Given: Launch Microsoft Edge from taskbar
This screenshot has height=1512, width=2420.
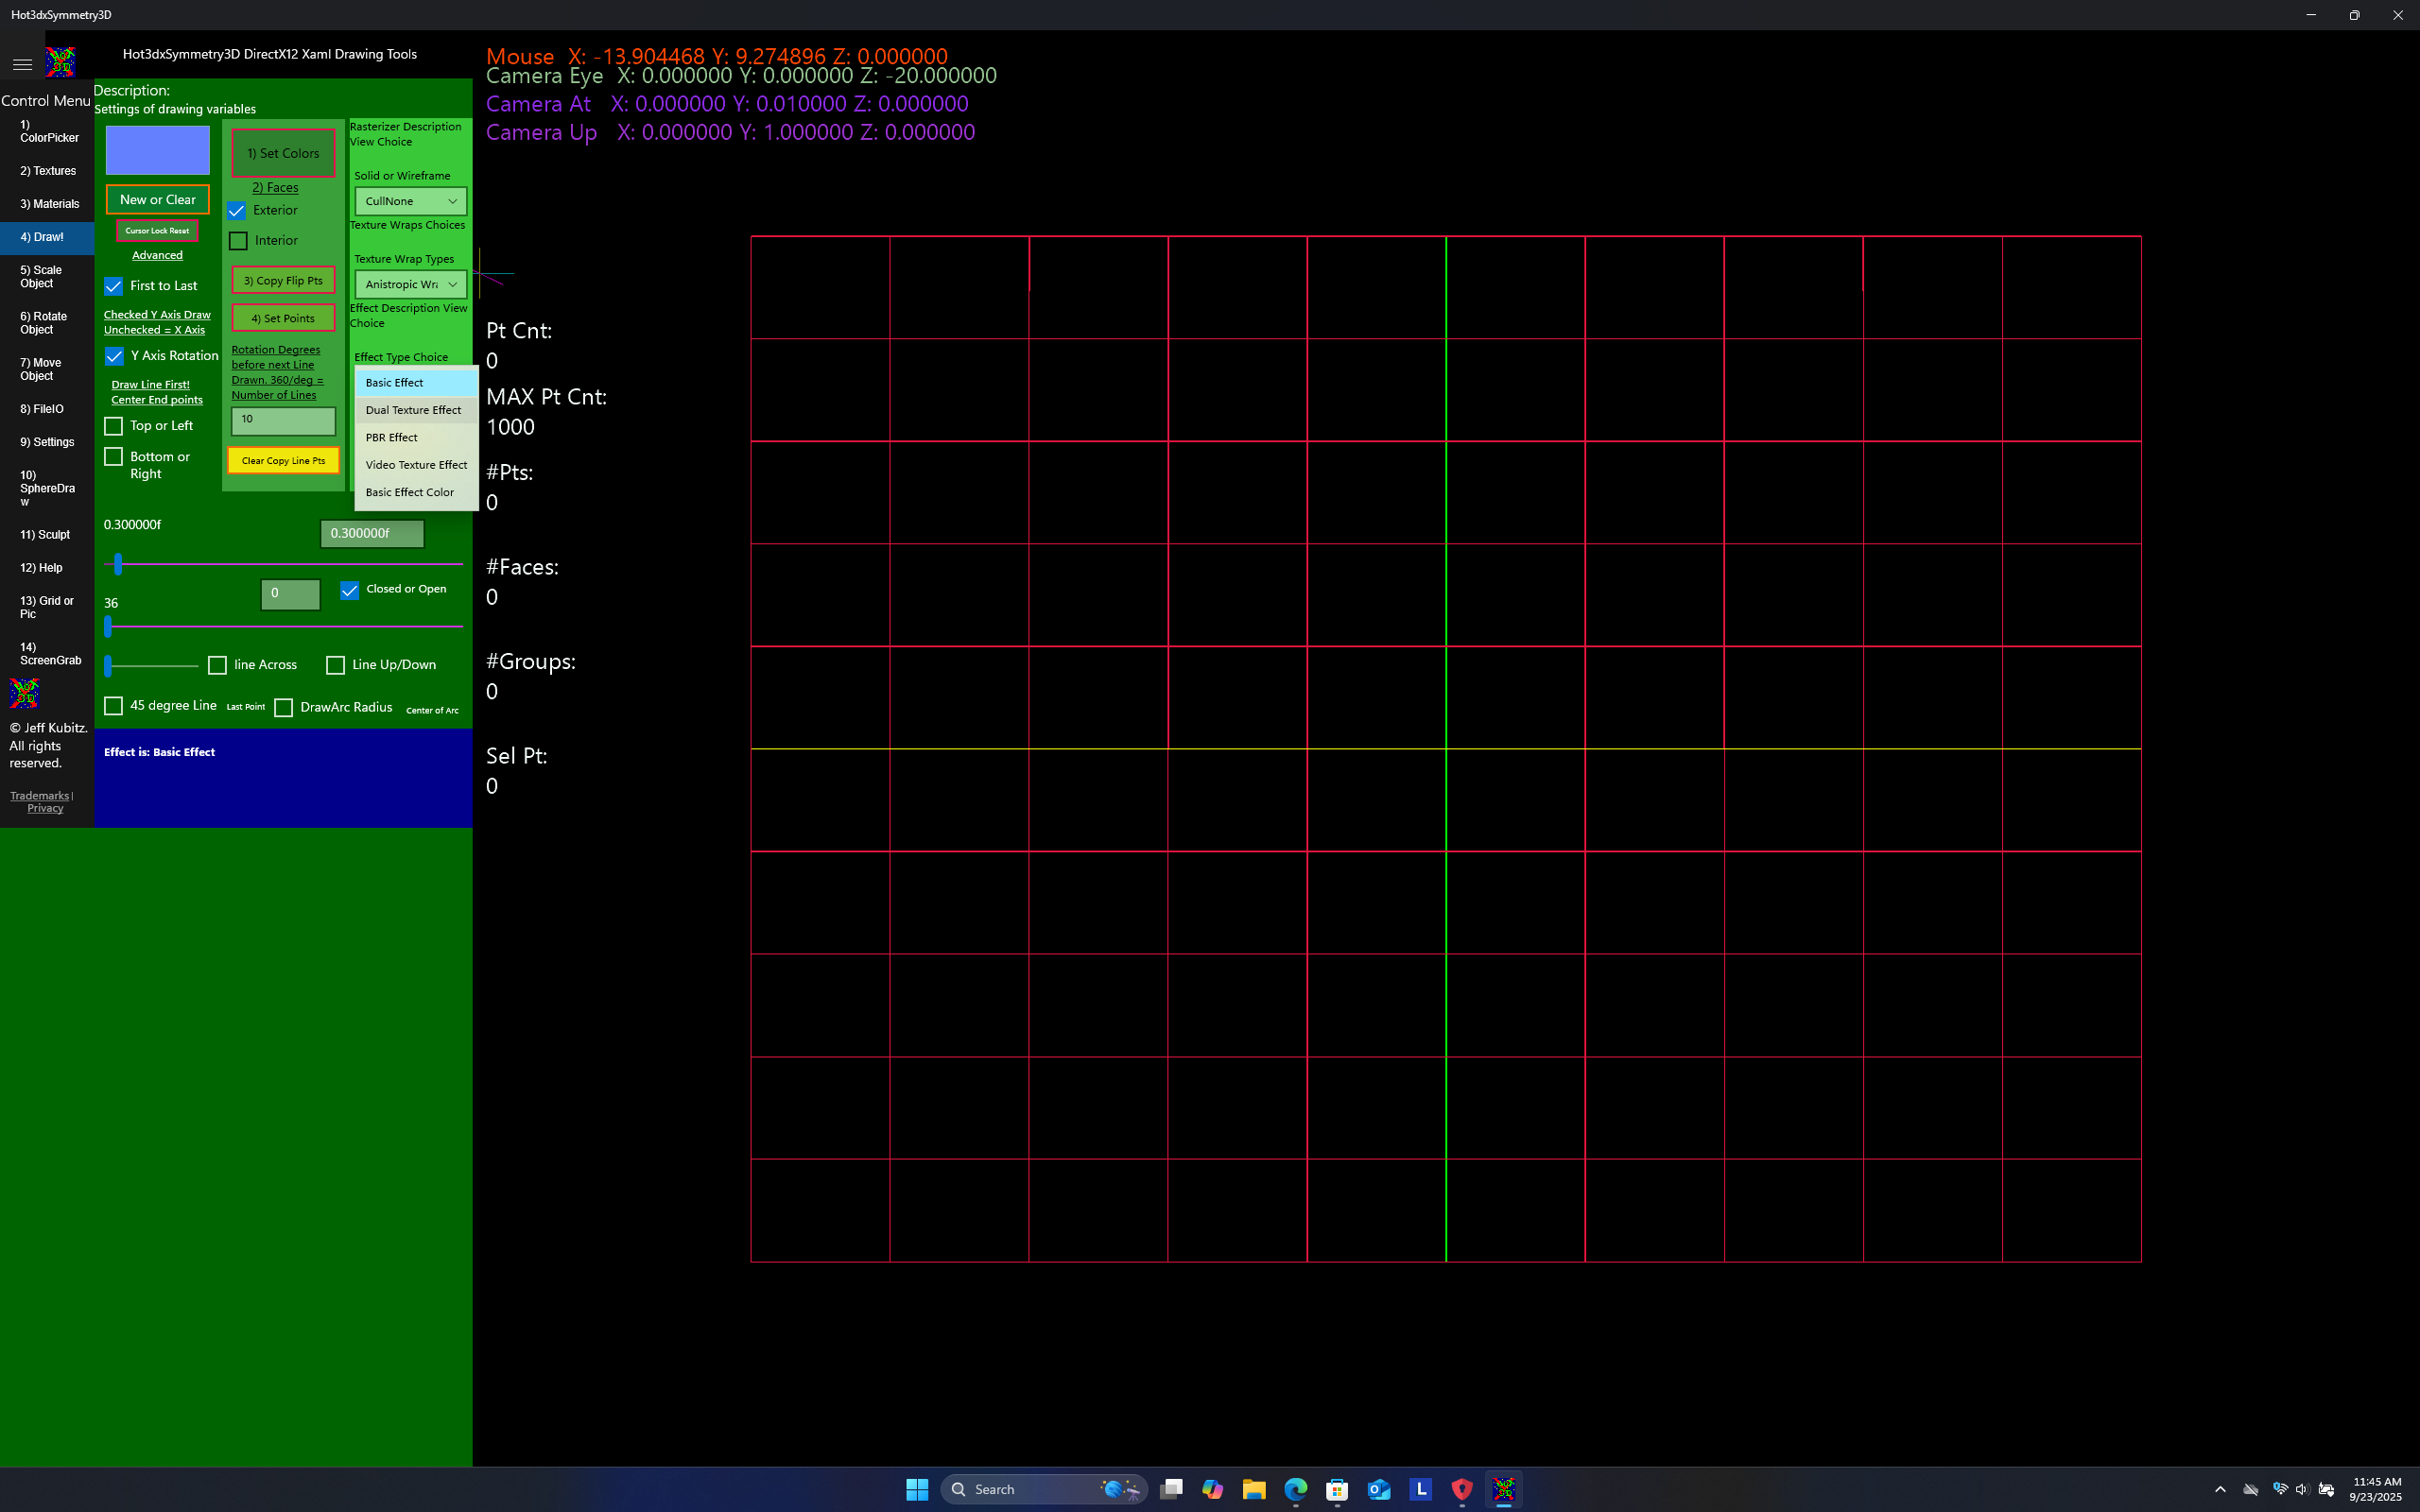Looking at the screenshot, I should [x=1295, y=1489].
